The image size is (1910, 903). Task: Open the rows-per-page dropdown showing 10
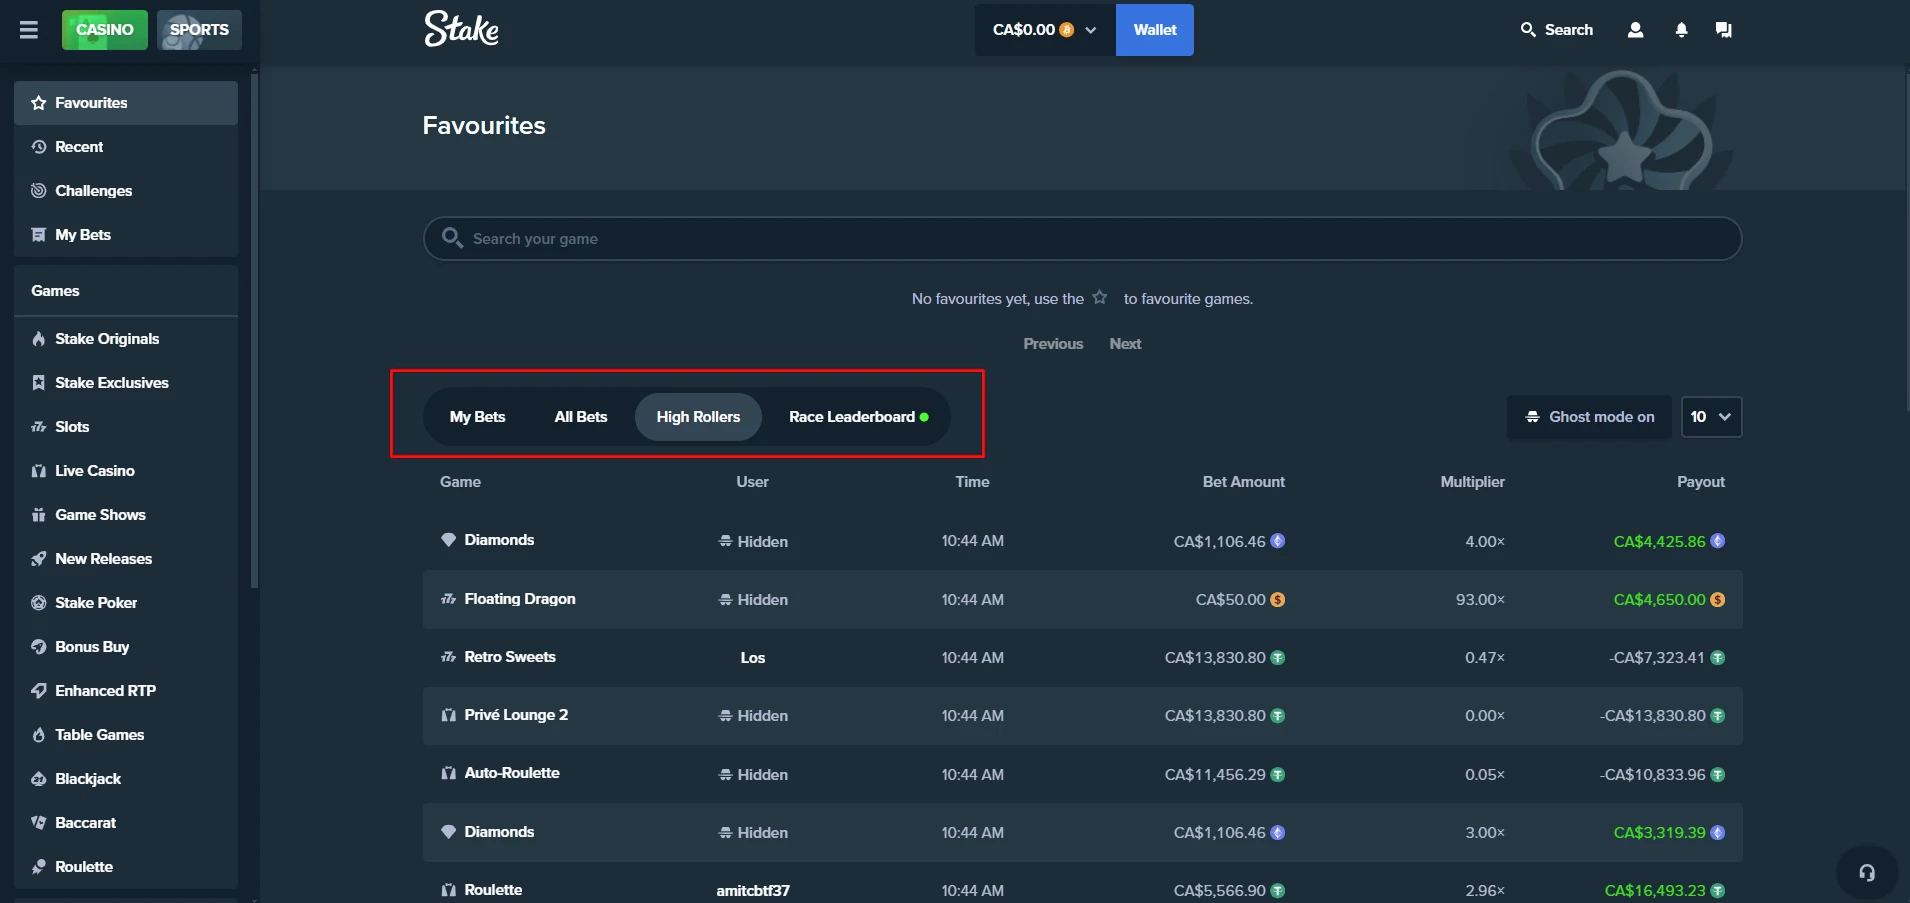click(1711, 417)
